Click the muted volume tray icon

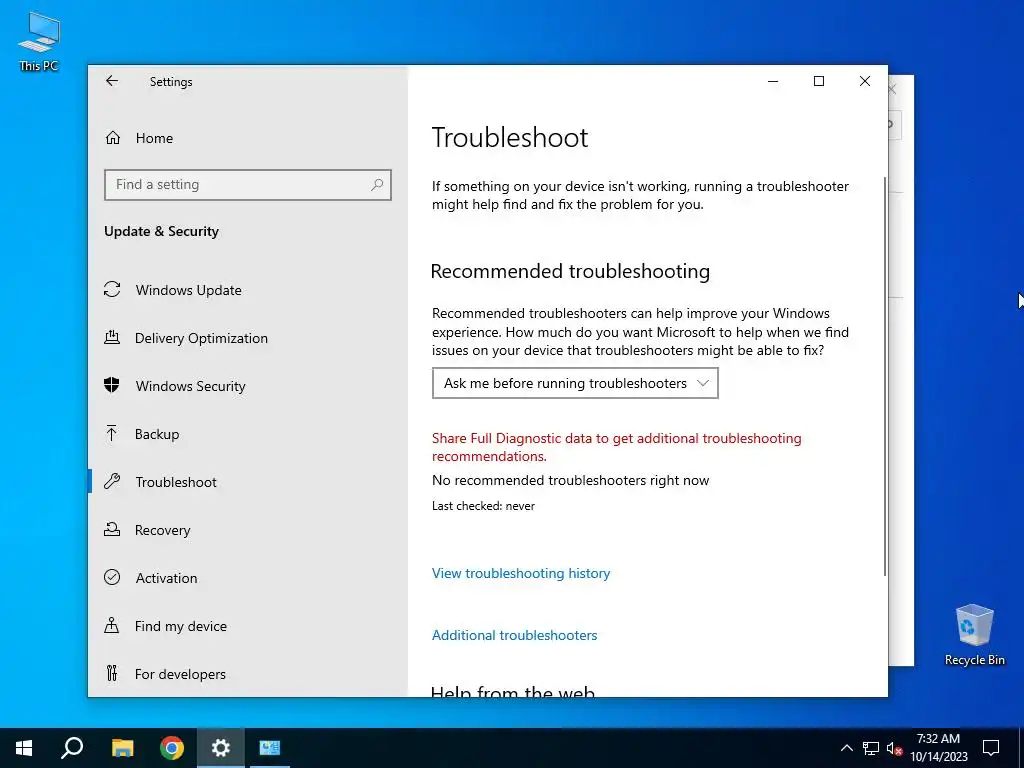[894, 748]
